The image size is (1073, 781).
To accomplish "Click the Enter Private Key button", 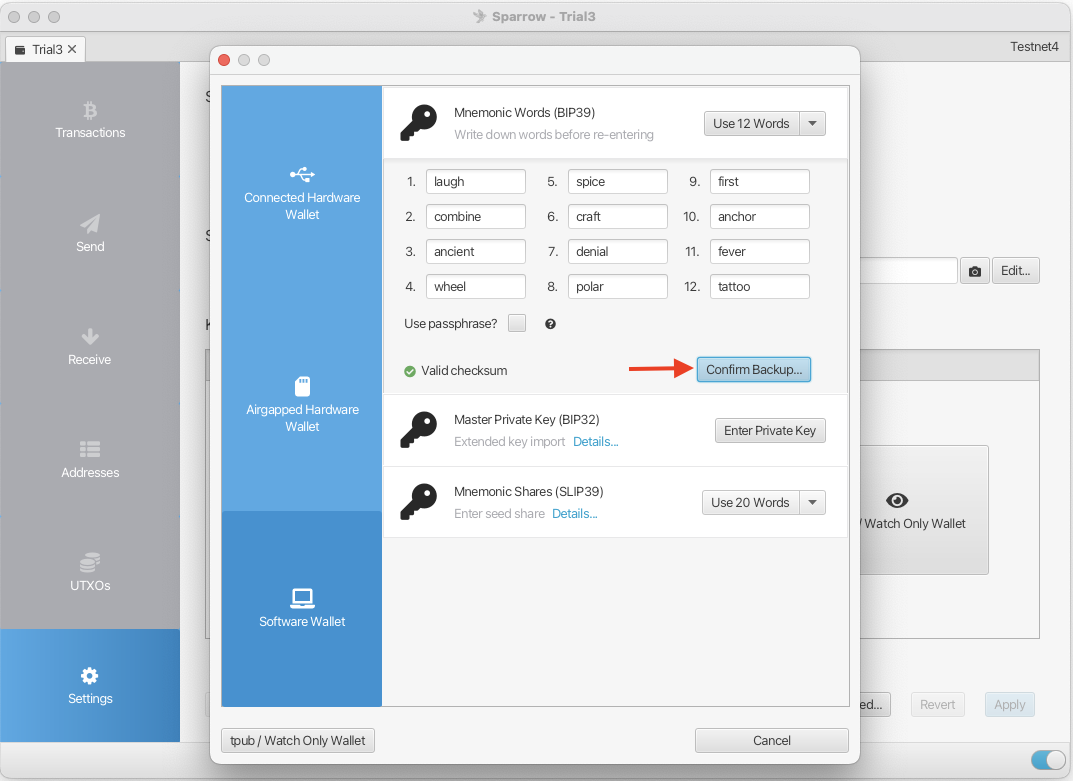I will tap(770, 431).
